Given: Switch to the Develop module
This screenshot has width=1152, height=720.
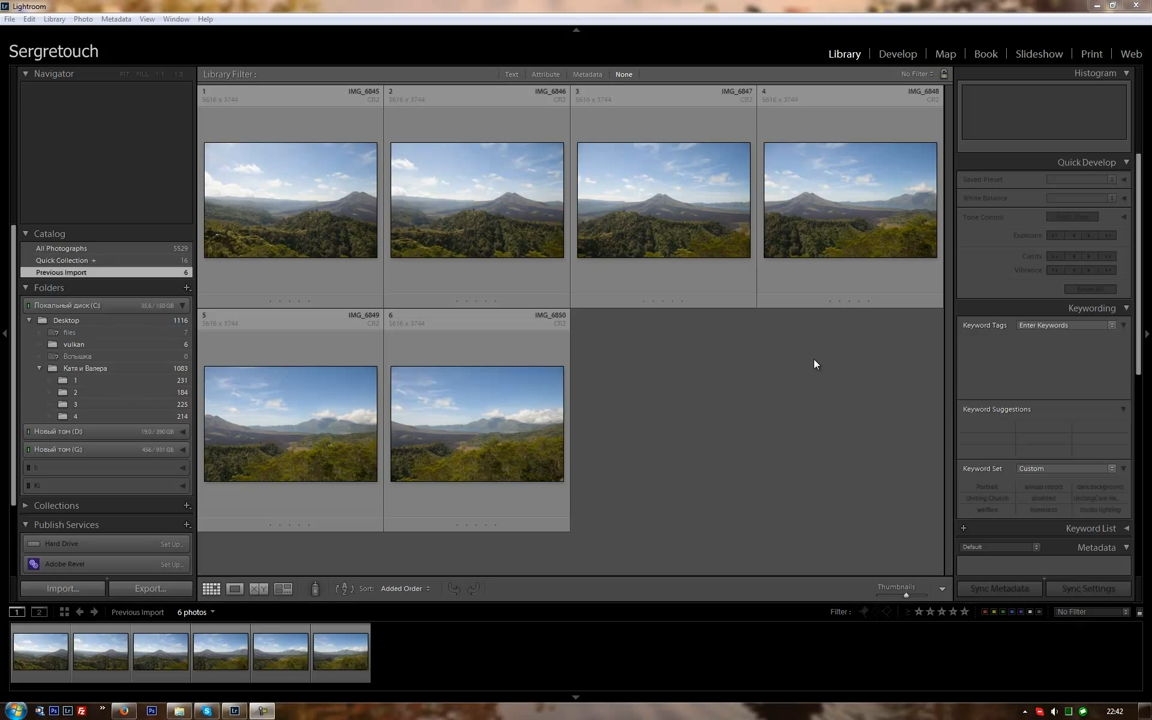Looking at the screenshot, I should 898,54.
